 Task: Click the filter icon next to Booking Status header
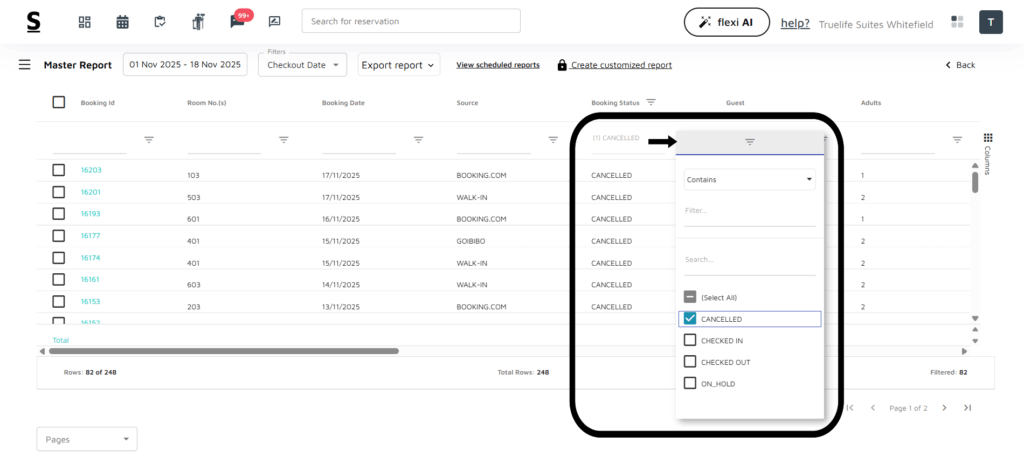tap(651, 102)
